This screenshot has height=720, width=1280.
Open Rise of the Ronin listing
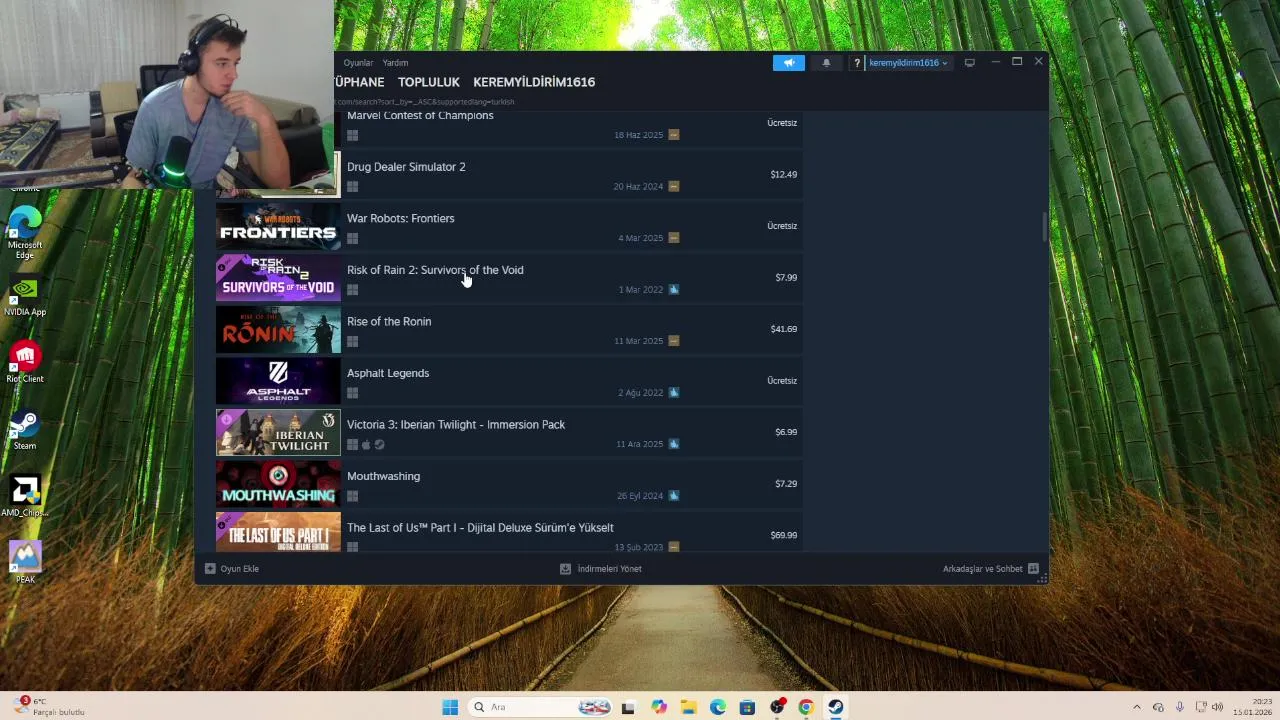509,330
